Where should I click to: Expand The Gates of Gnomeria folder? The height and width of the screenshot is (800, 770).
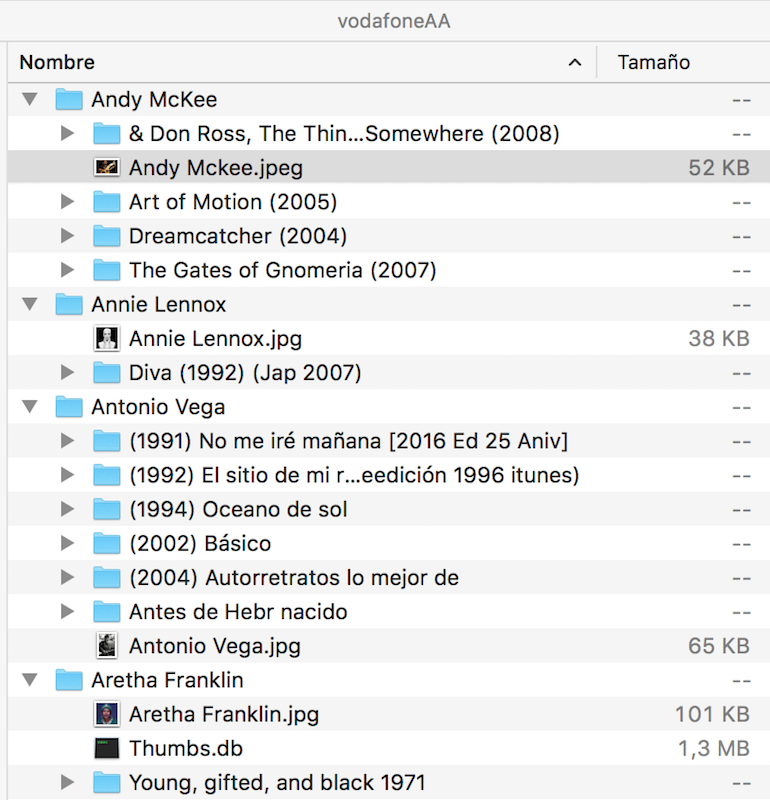pos(67,270)
